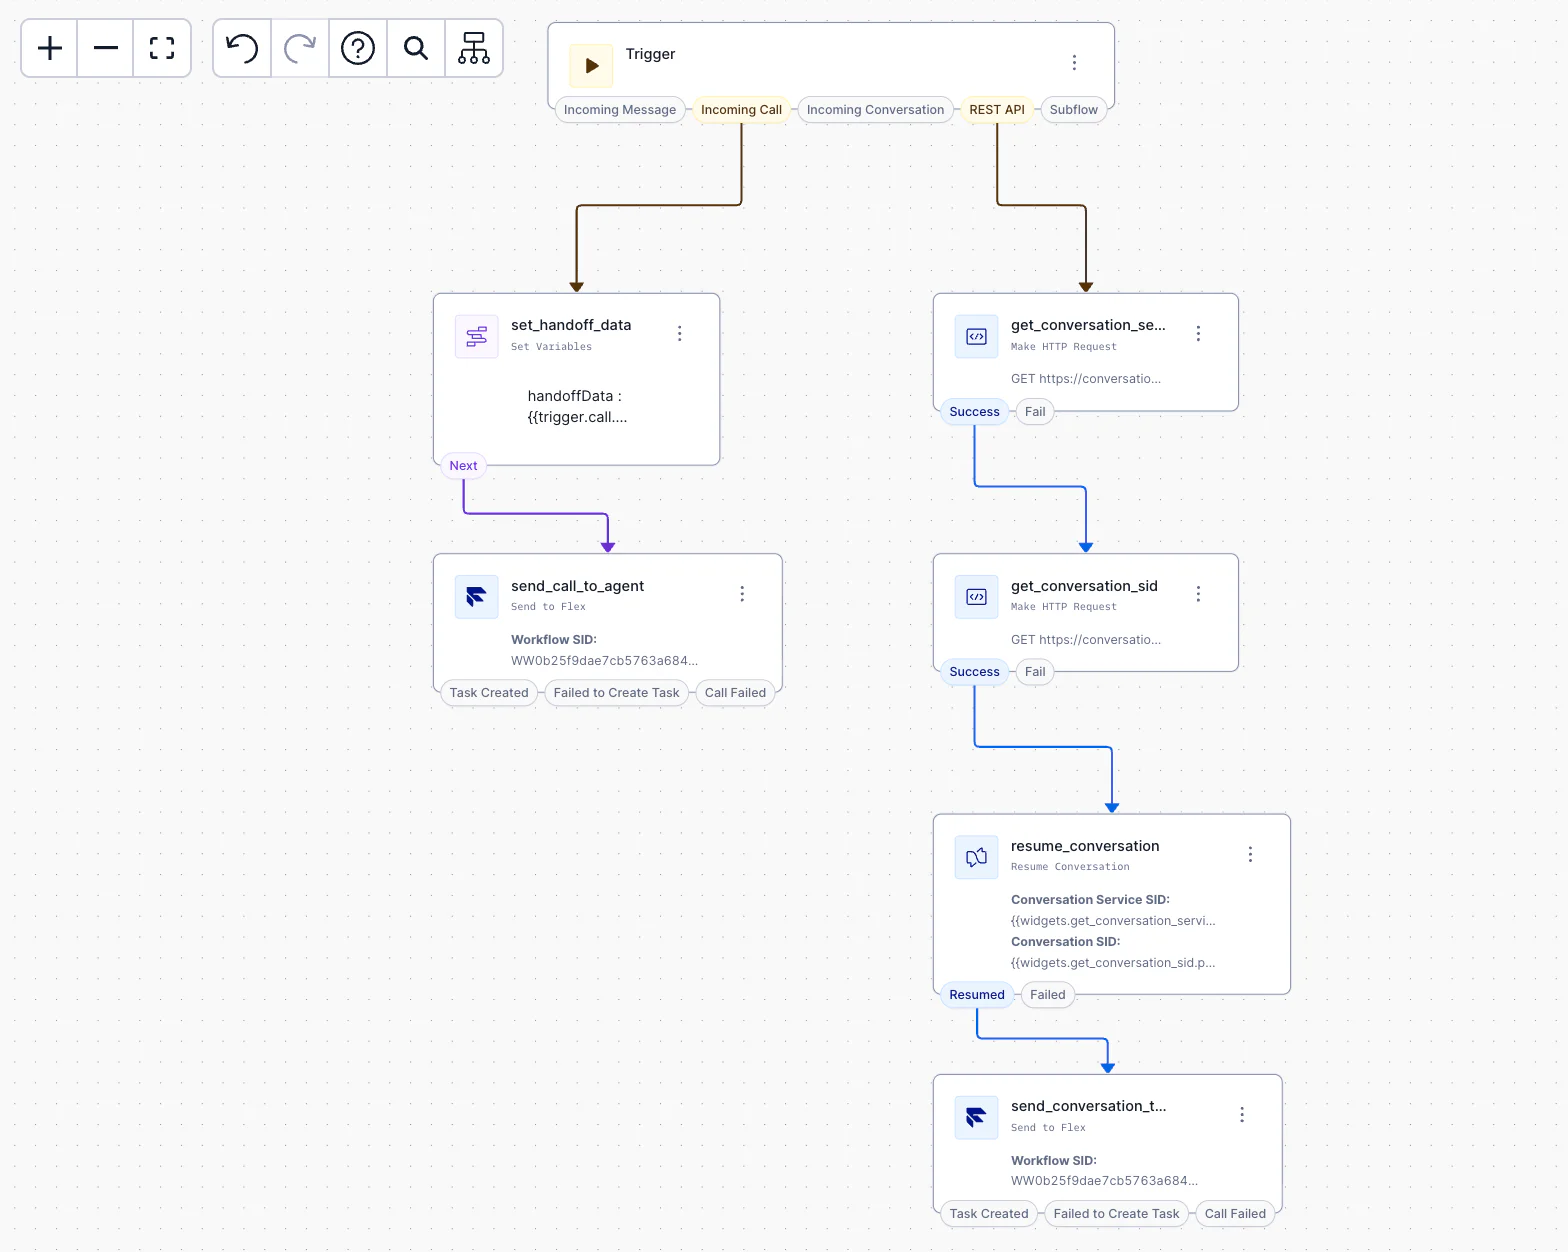The width and height of the screenshot is (1568, 1252).
Task: Open the canvas search magnifier
Action: [416, 48]
